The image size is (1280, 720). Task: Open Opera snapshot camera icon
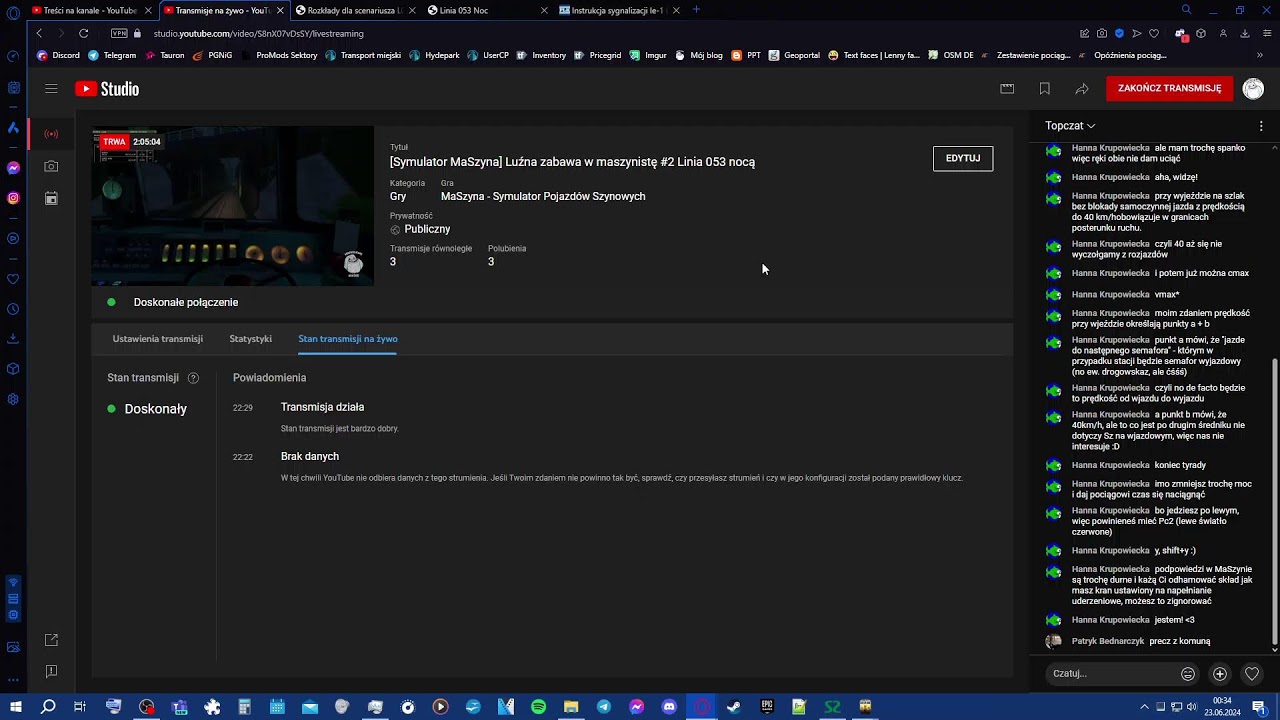(1102, 33)
